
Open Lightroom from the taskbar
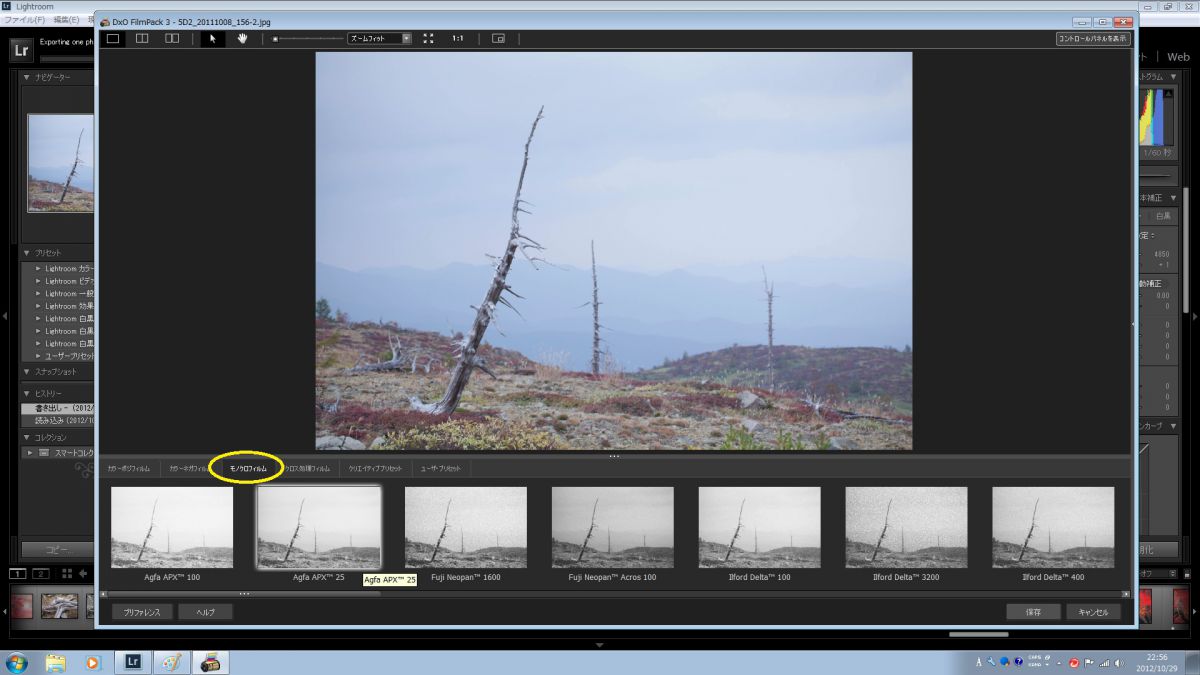[x=131, y=661]
